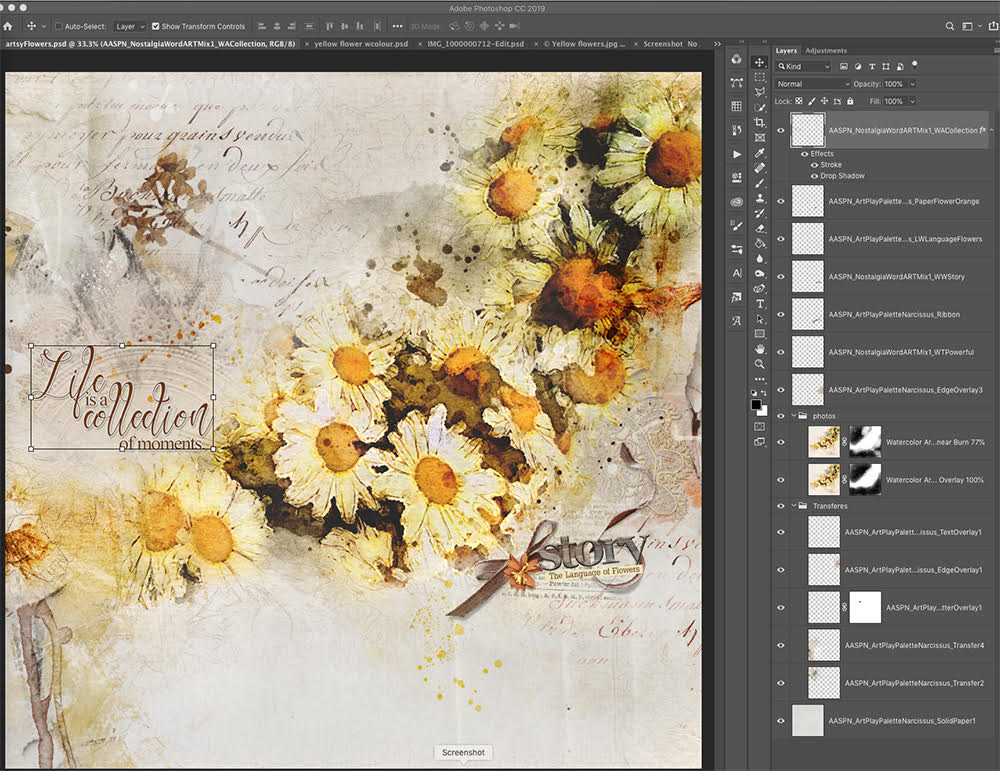
Task: Hide the WACollection layer
Action: coord(781,130)
